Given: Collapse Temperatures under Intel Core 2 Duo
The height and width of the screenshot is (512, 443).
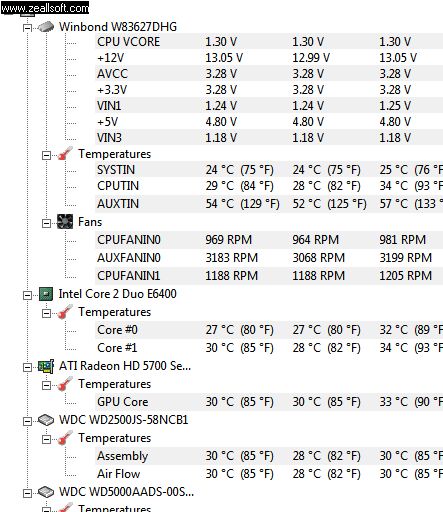Looking at the screenshot, I should pos(46,313).
